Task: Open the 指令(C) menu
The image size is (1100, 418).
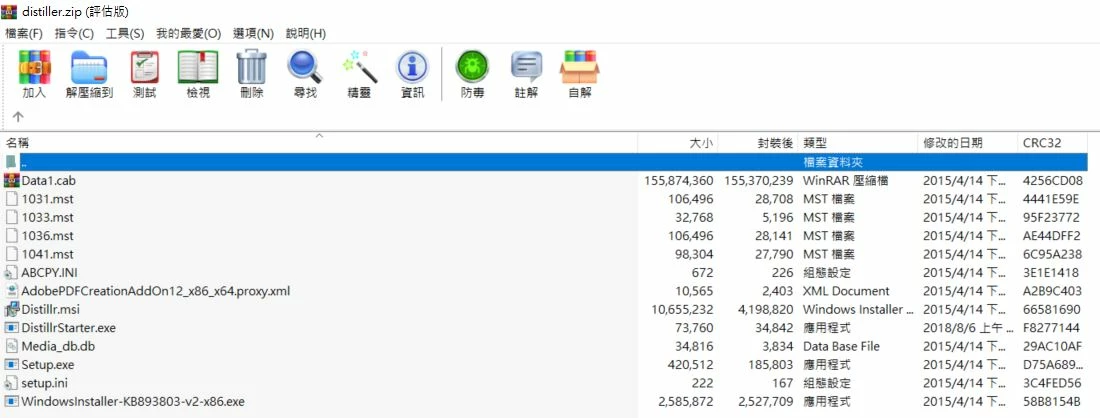Action: 74,33
